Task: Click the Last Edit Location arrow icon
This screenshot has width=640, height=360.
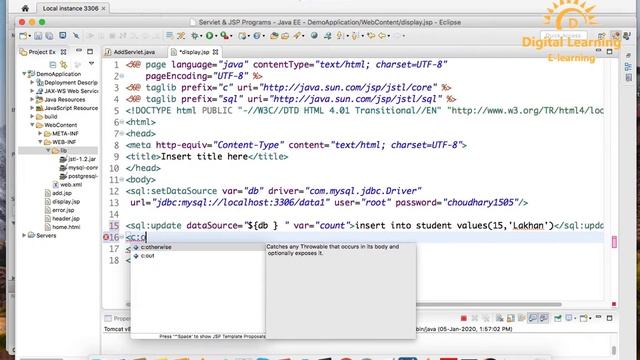Action: [371, 36]
